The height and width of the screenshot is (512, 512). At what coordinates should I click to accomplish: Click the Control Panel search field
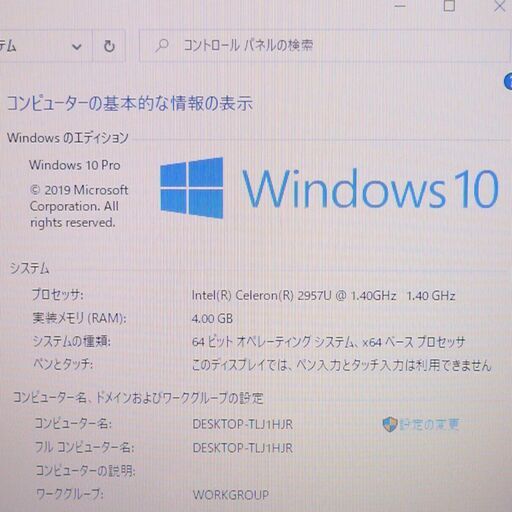pyautogui.click(x=324, y=46)
